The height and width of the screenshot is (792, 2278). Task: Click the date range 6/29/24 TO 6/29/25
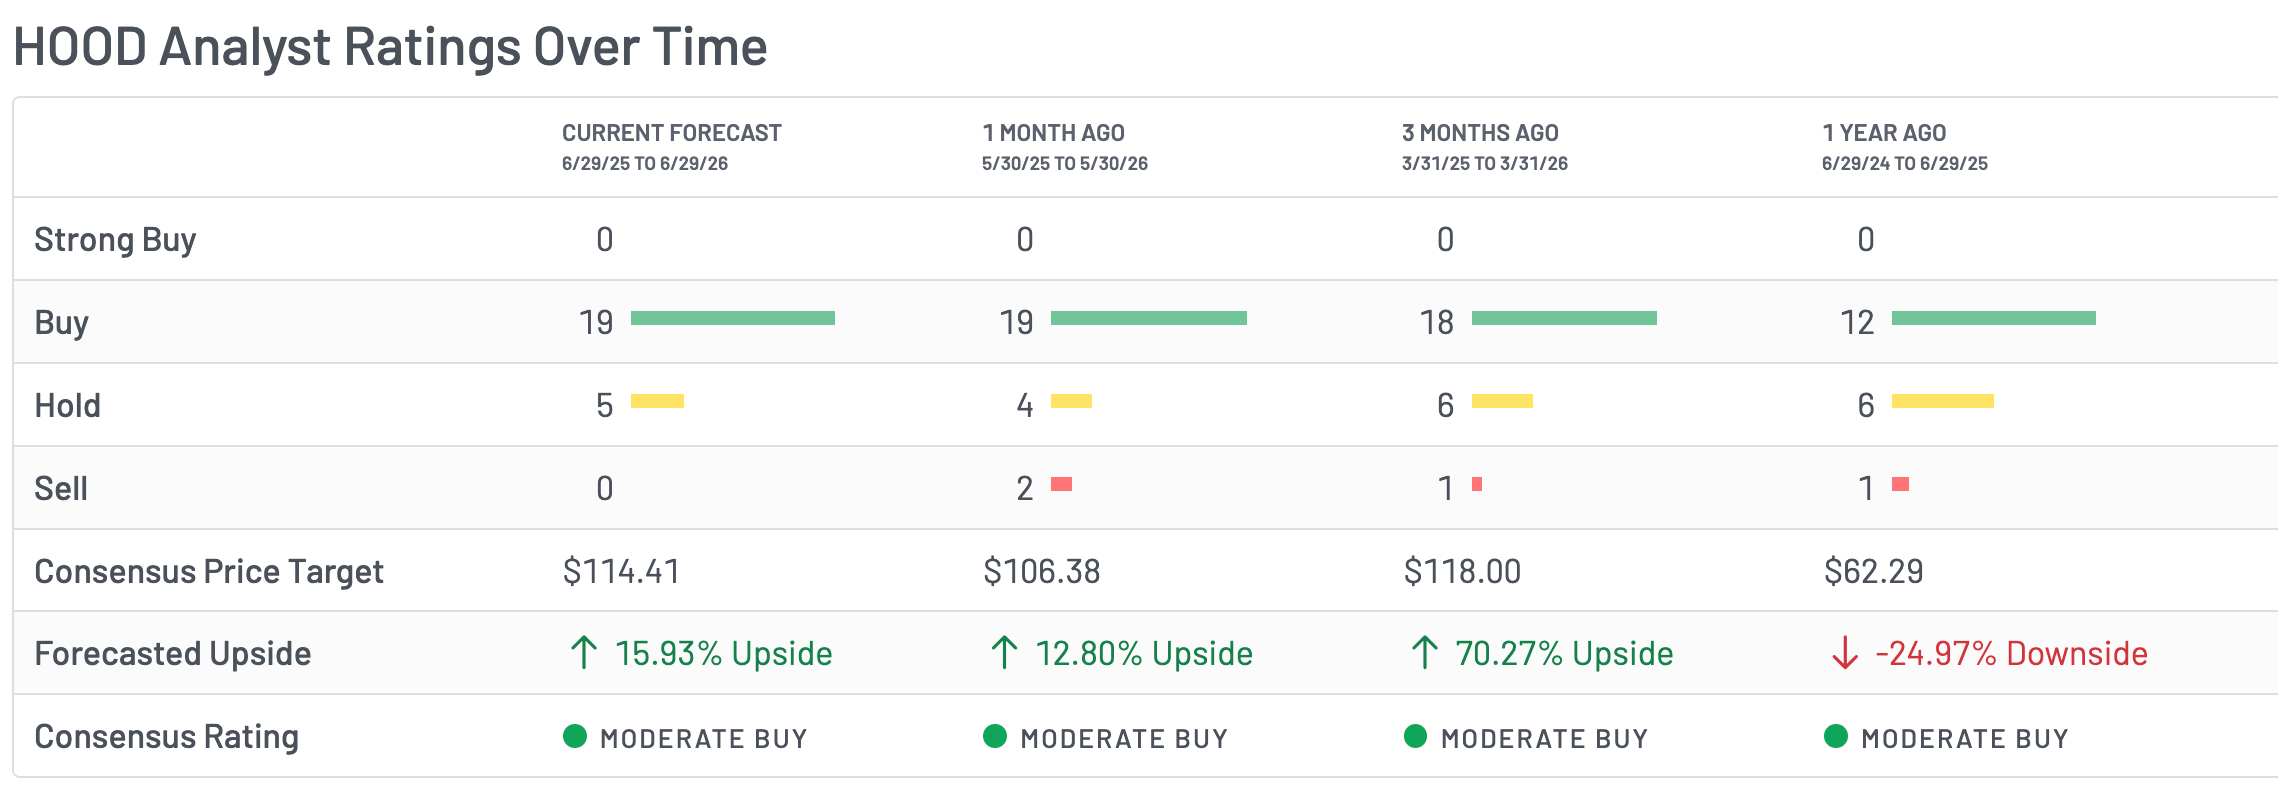(1905, 164)
